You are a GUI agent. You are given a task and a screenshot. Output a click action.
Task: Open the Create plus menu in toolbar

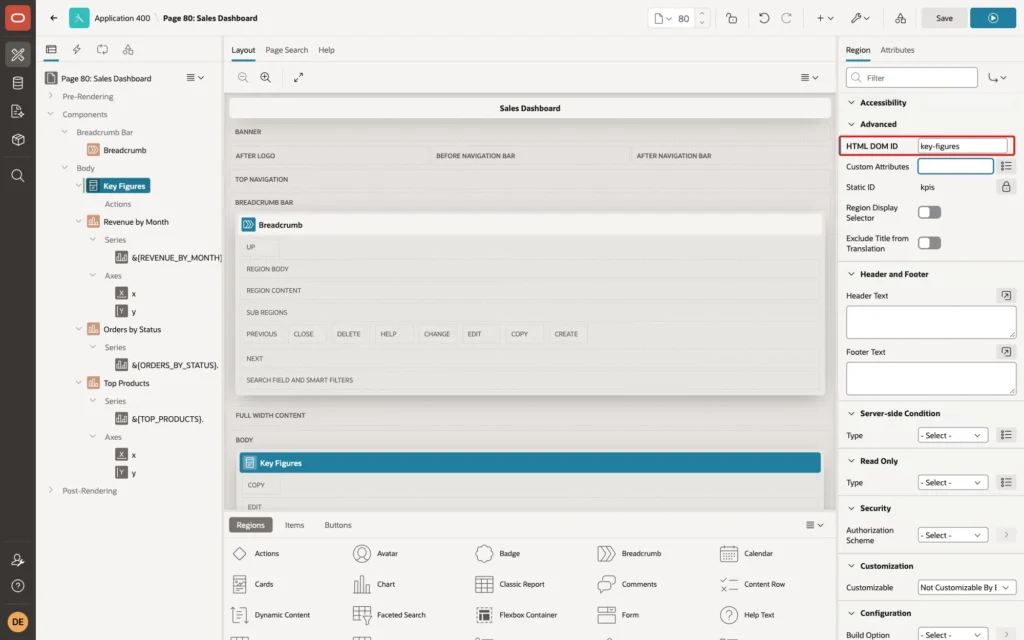(825, 18)
